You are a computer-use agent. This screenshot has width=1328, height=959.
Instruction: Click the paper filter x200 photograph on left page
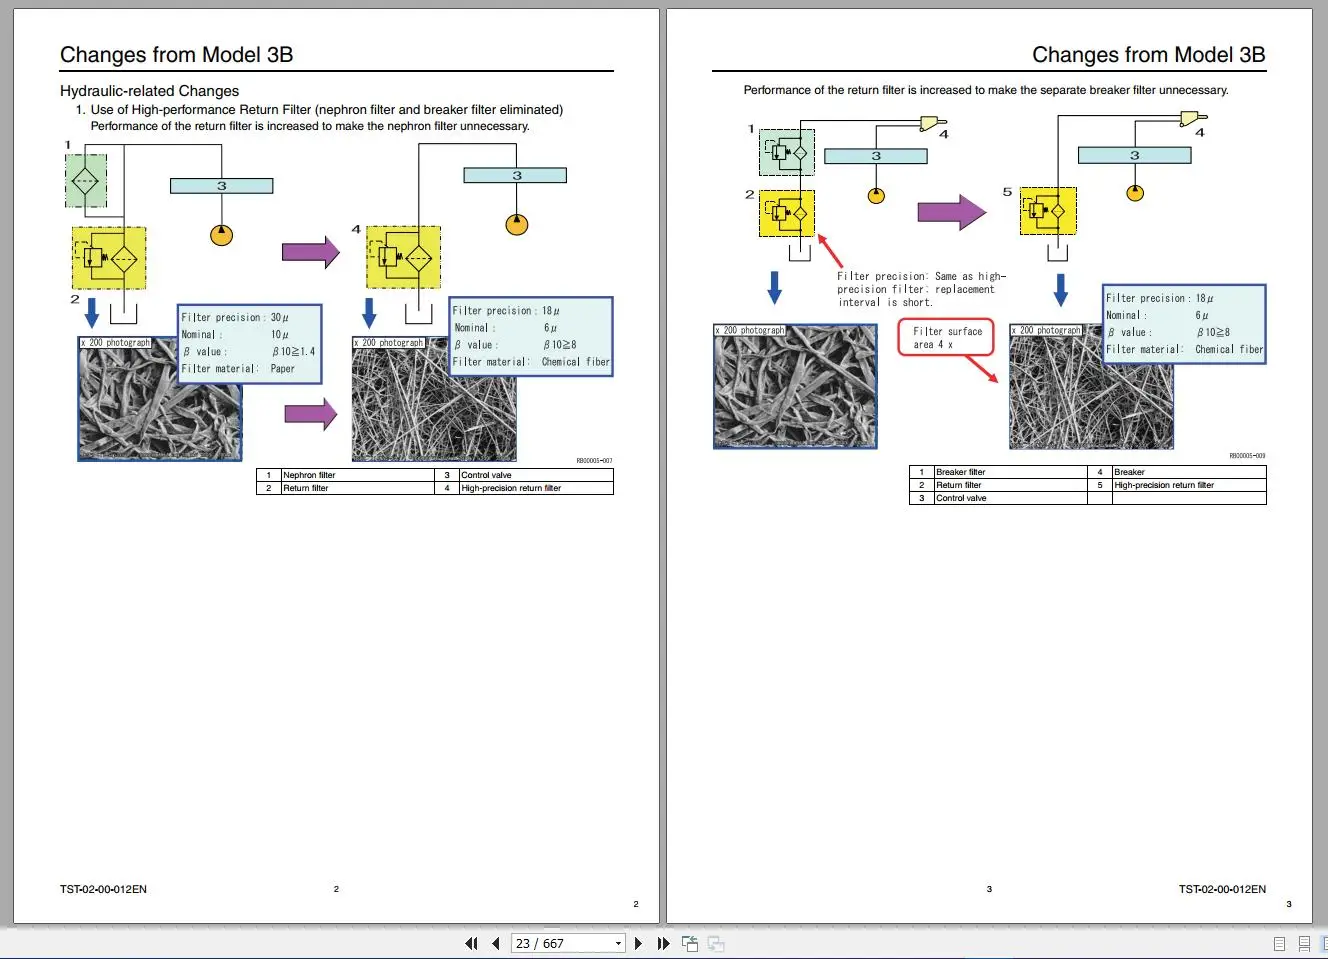tap(160, 399)
